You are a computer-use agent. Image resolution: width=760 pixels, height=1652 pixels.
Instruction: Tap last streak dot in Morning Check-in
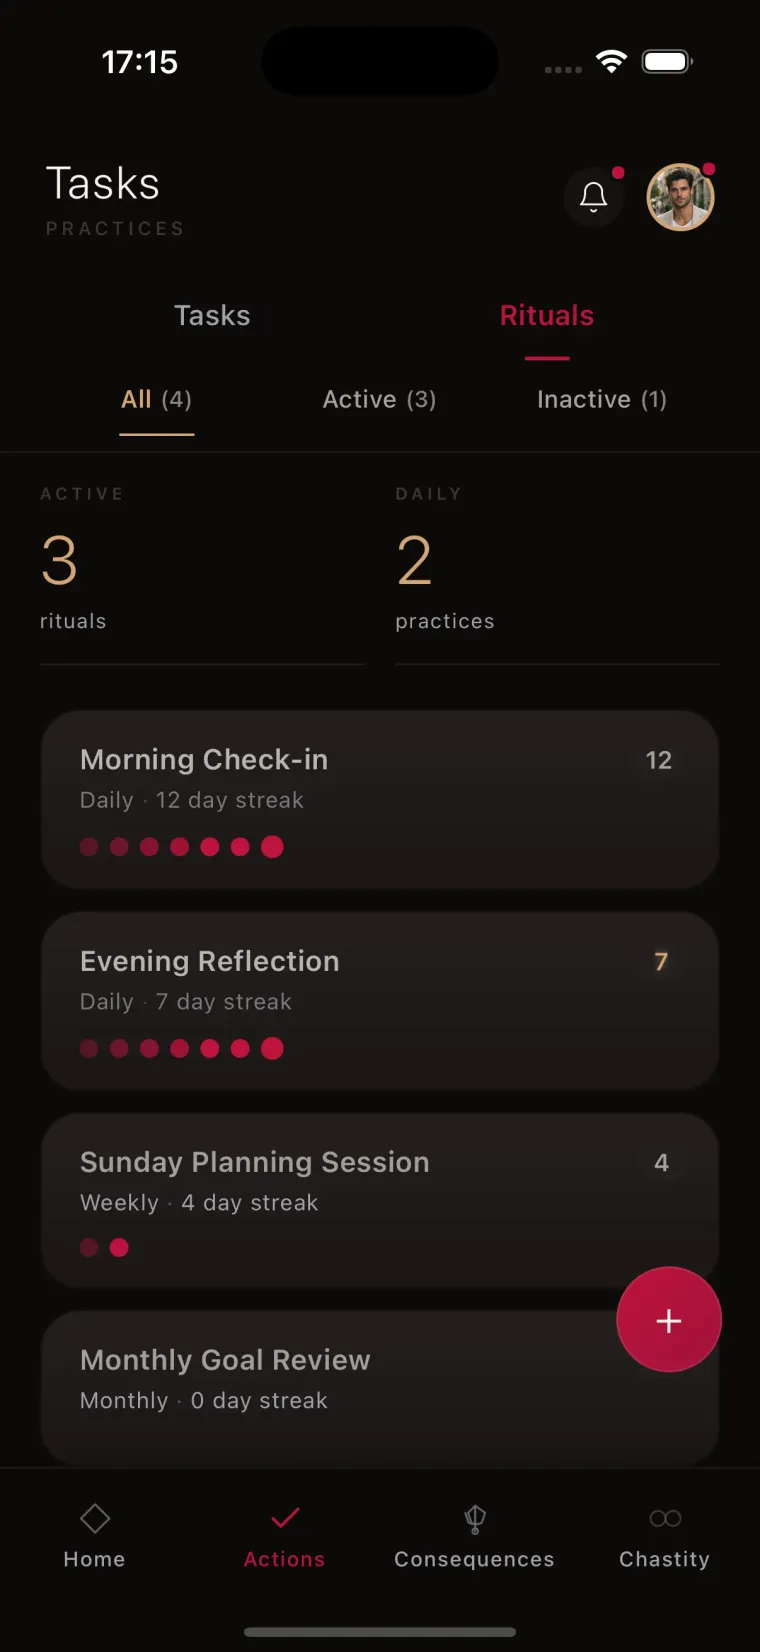pos(272,847)
